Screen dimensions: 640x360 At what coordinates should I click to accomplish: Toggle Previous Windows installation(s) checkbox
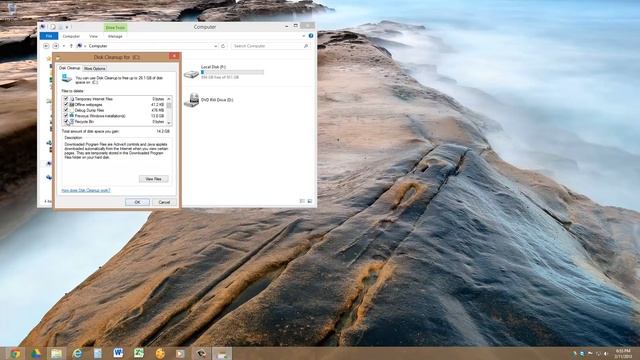tap(66, 116)
